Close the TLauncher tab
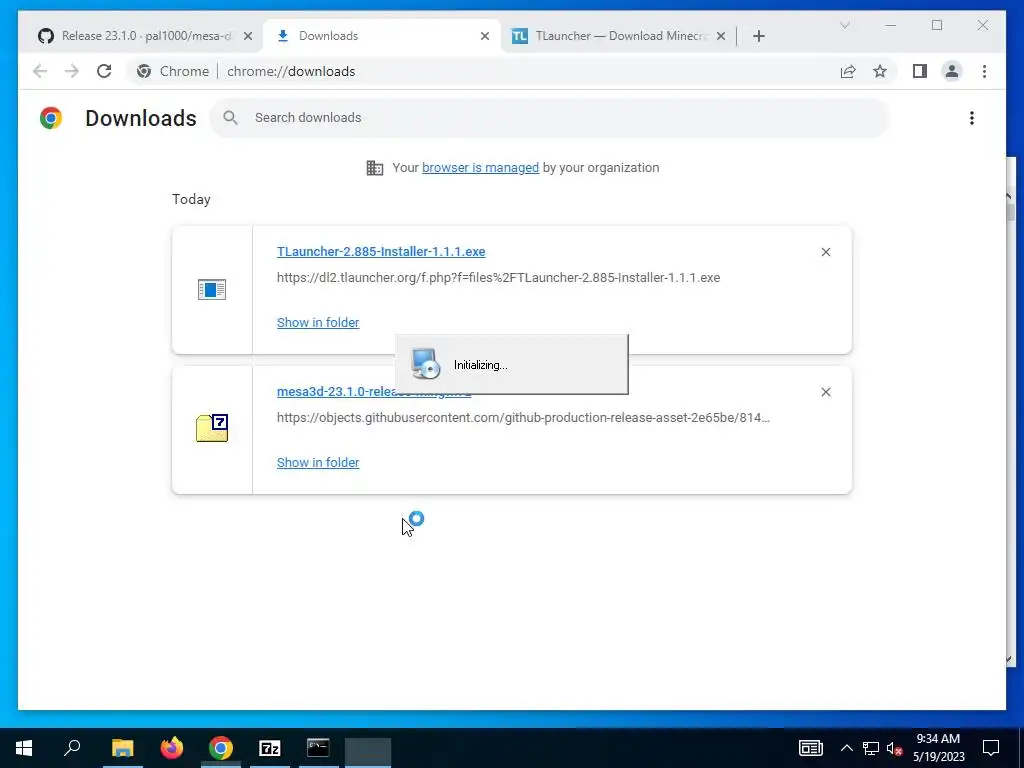This screenshot has height=768, width=1024. pos(721,36)
